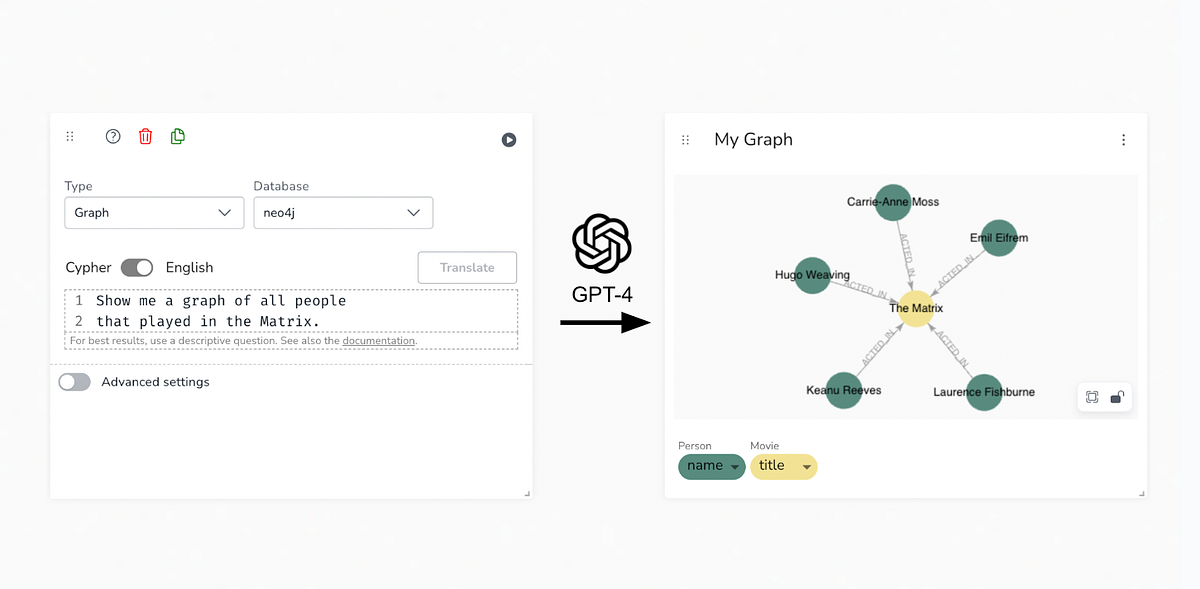The height and width of the screenshot is (589, 1200).
Task: Toggle the graph layout lock padlock
Action: click(x=1117, y=396)
